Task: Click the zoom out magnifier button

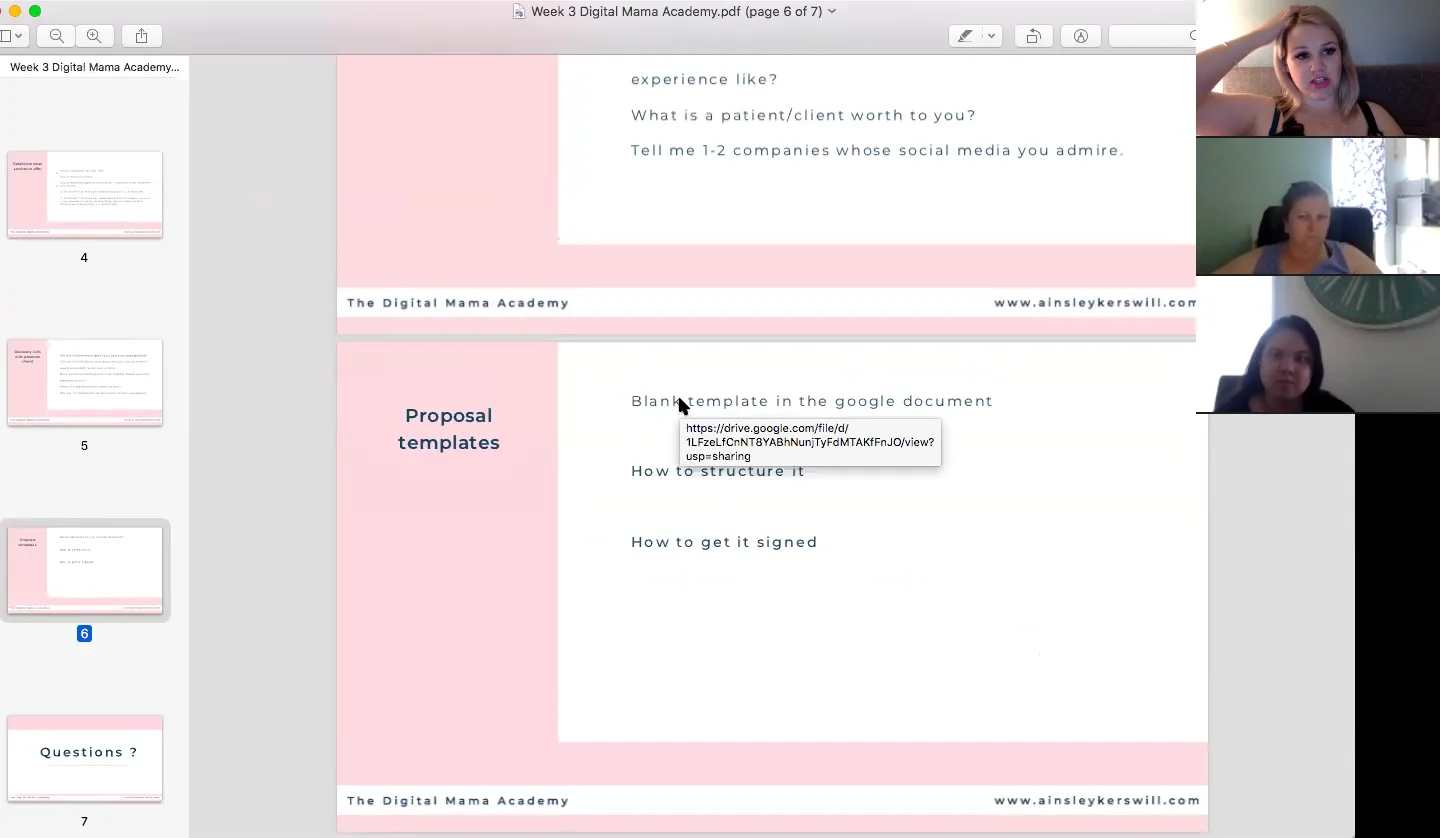Action: coord(57,36)
